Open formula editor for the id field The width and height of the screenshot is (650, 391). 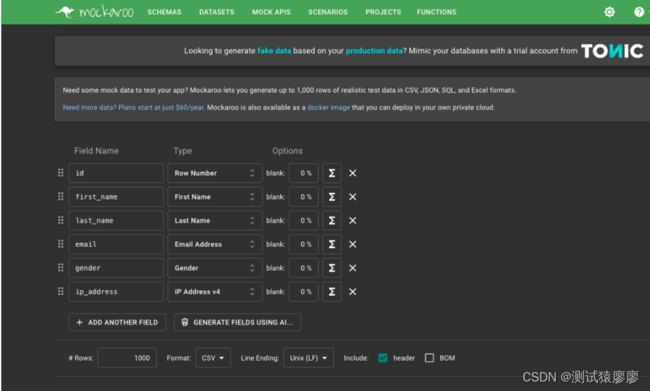332,173
